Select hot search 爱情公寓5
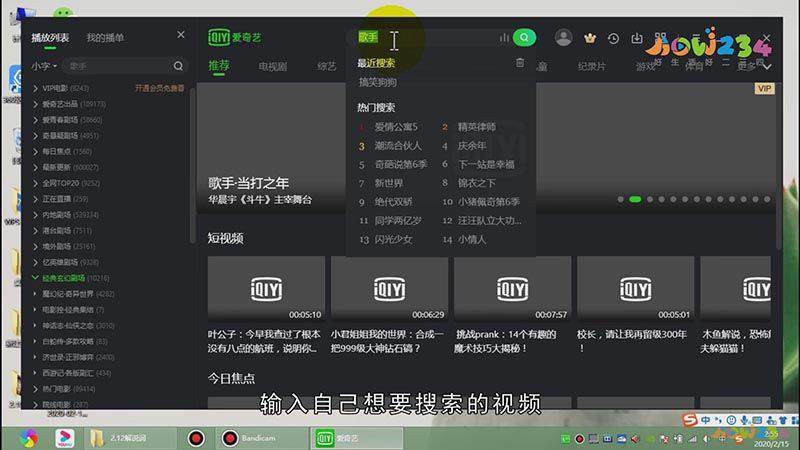800x450 pixels. click(396, 127)
